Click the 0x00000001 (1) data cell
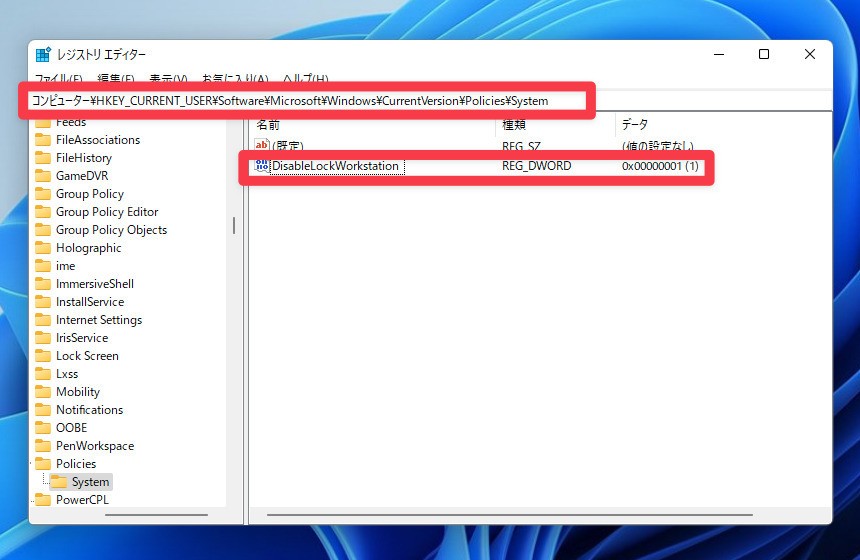The width and height of the screenshot is (860, 560). [x=660, y=166]
